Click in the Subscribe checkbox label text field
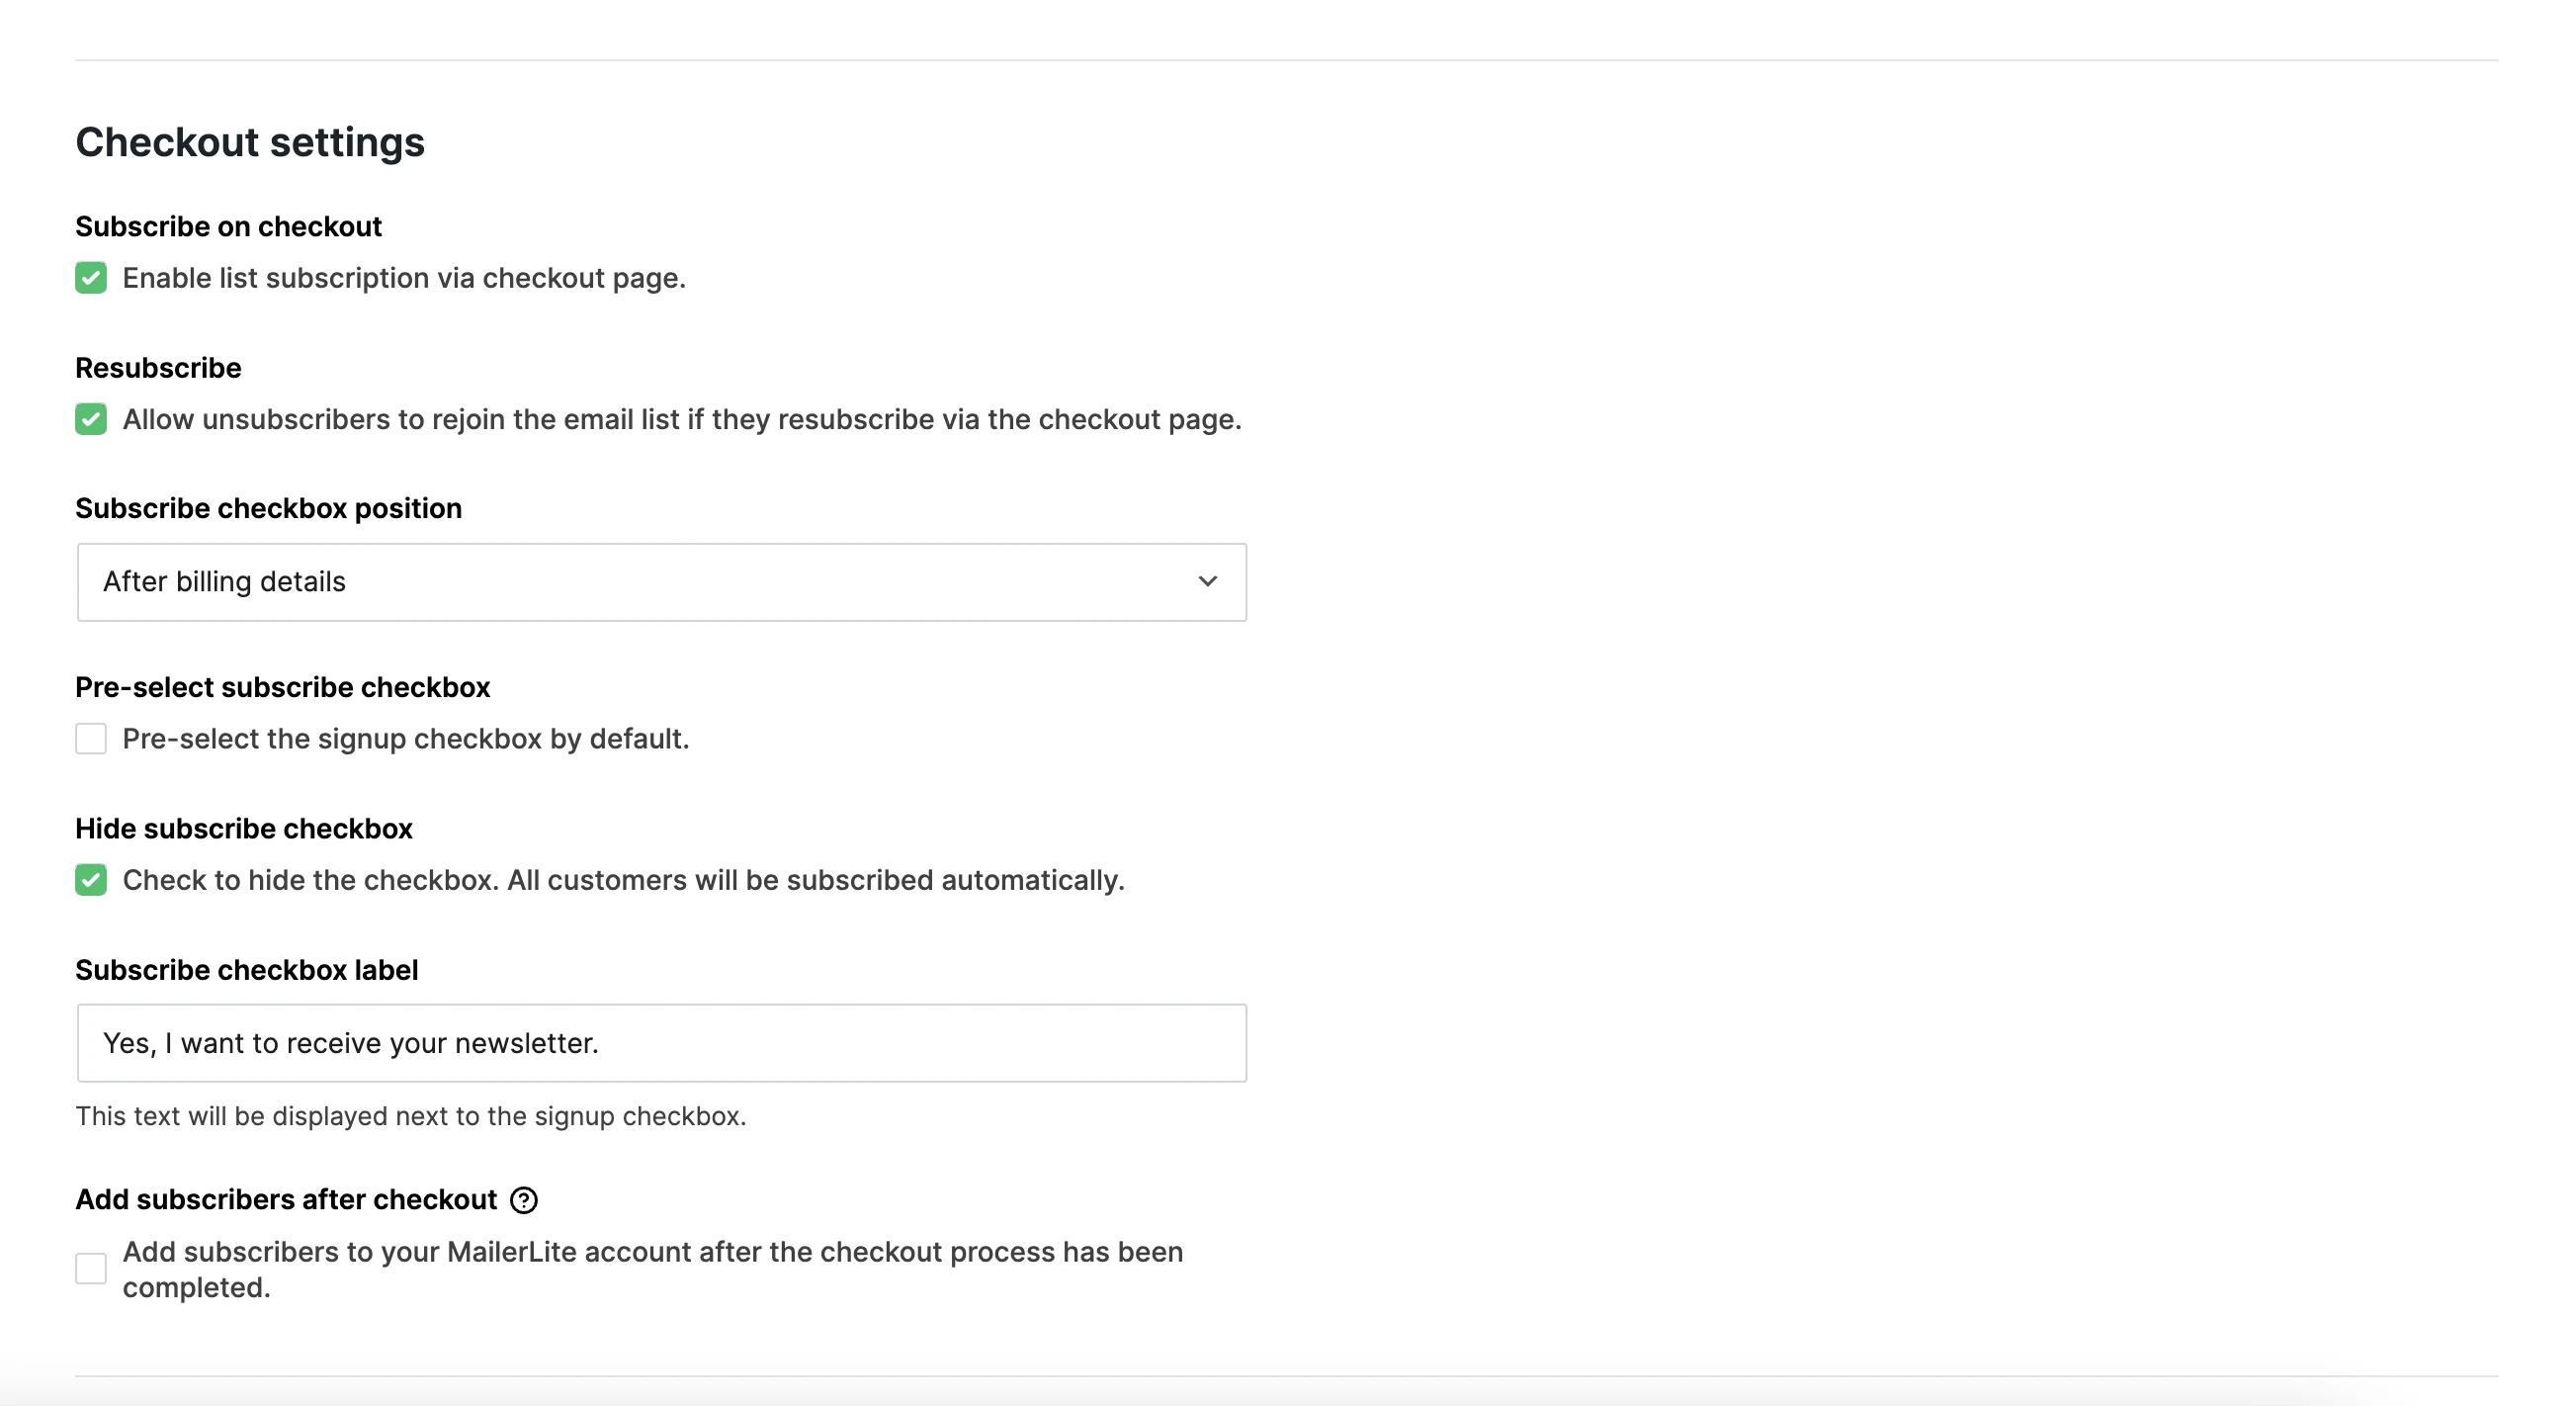 (x=662, y=1043)
